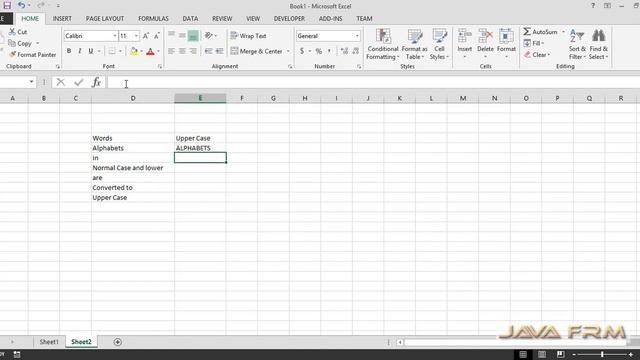
Task: Select cell containing ALPHABETS
Action: click(200, 148)
